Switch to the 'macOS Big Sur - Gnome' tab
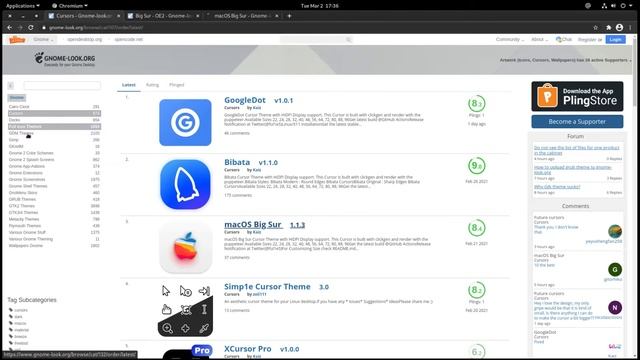Viewport: 640px width, 360px height. pyautogui.click(x=242, y=16)
